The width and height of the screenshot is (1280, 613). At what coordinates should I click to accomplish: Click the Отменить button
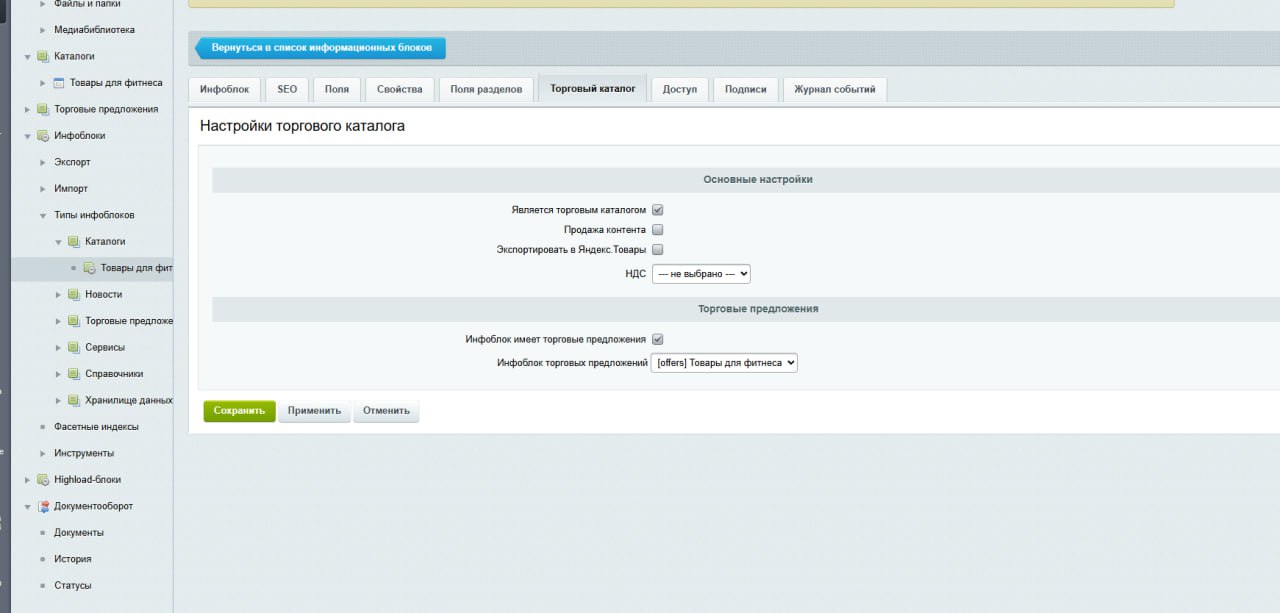[x=387, y=411]
